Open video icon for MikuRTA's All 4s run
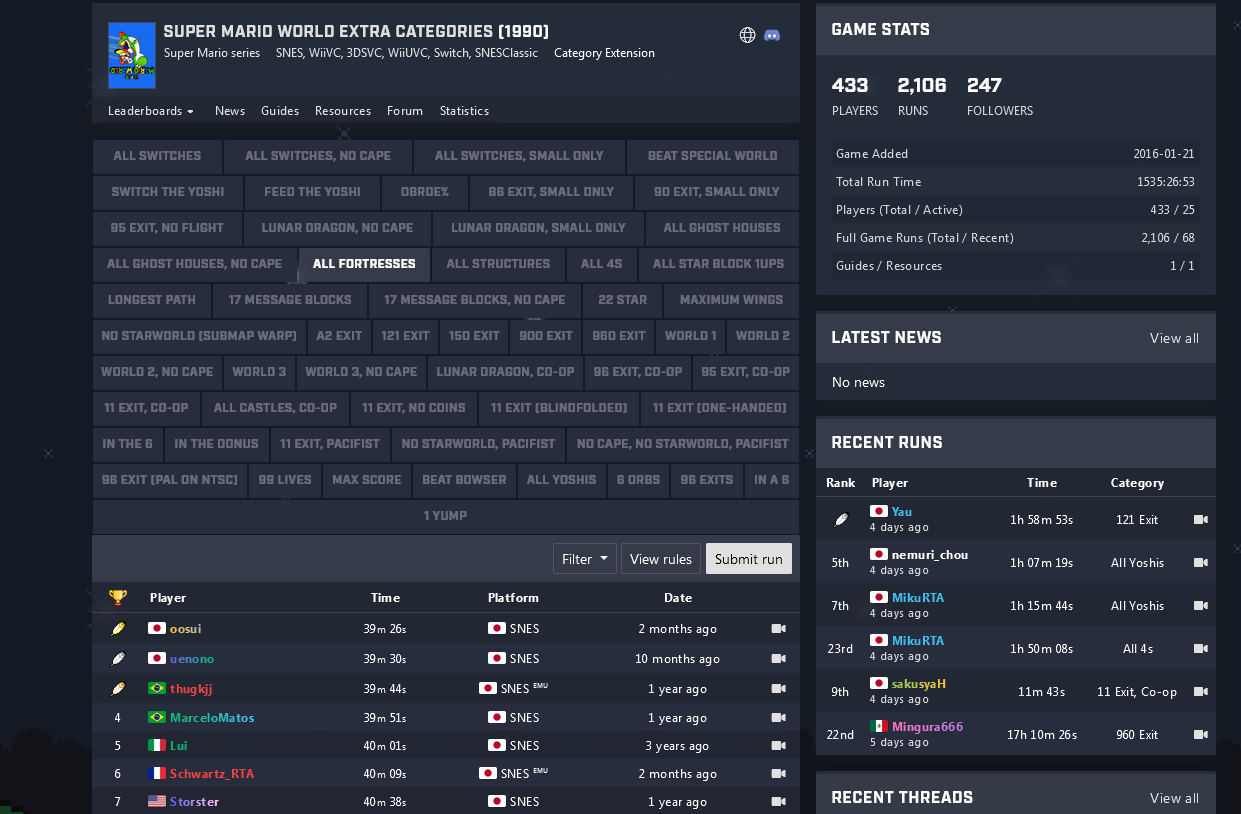Viewport: 1241px width, 814px height. (1201, 649)
